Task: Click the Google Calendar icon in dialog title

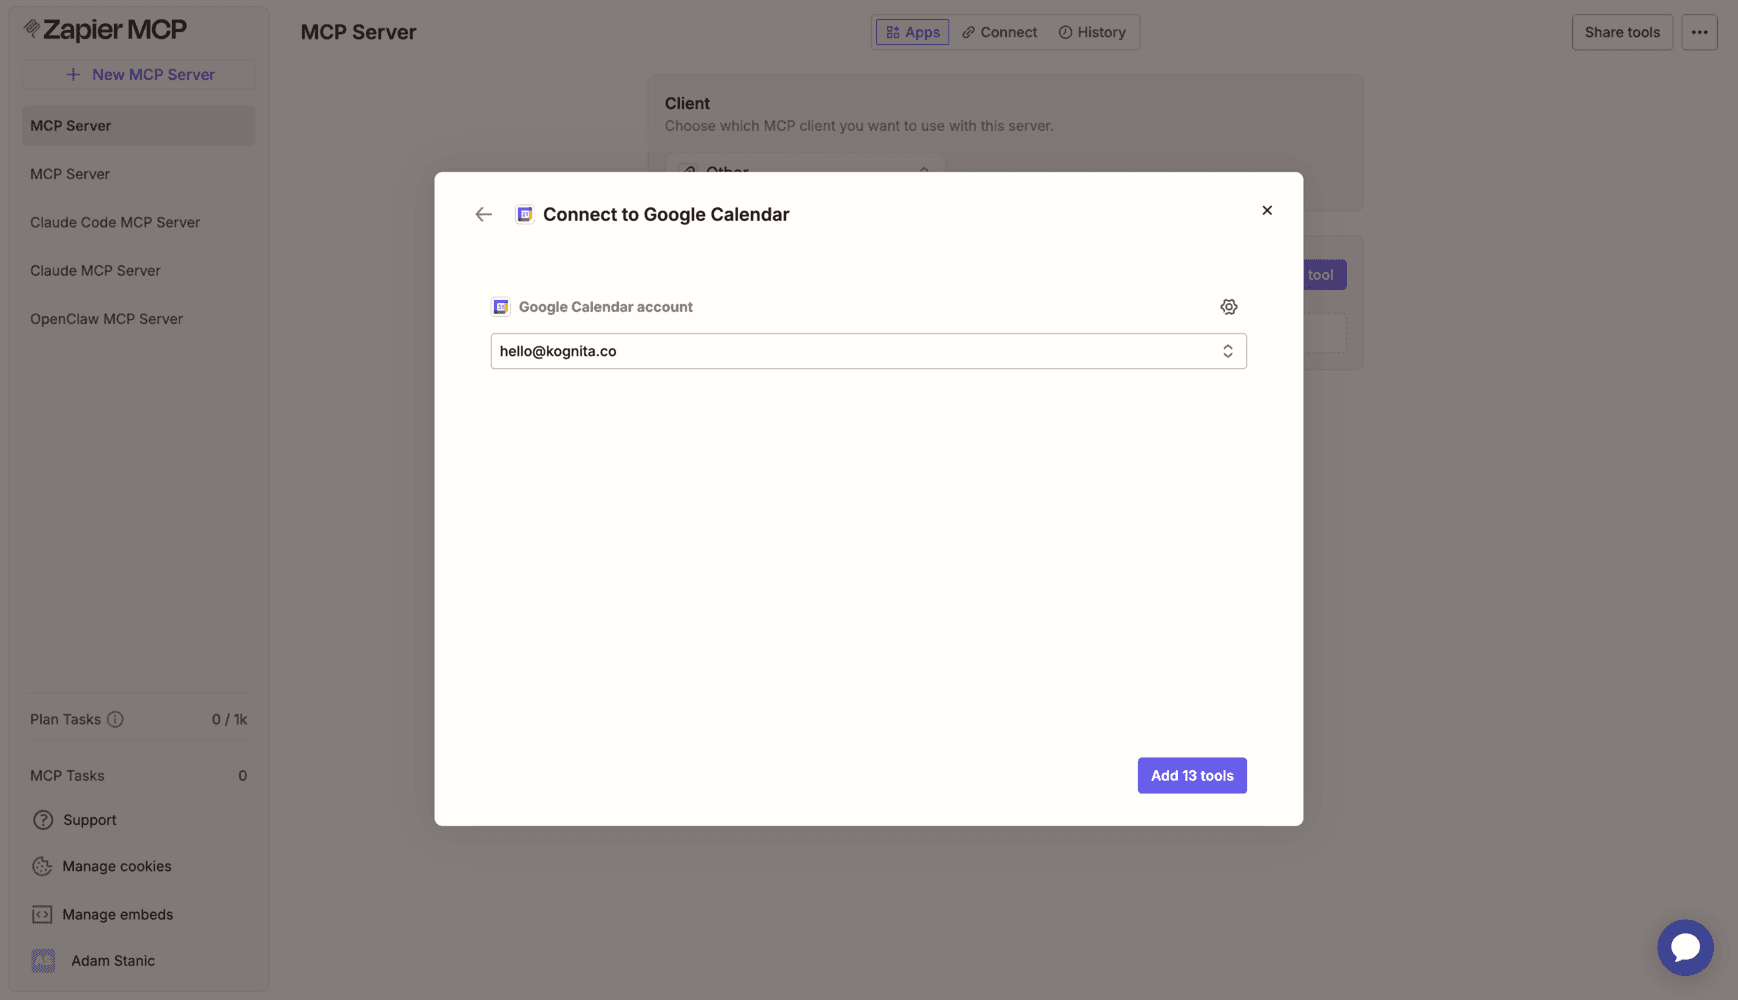Action: click(524, 214)
